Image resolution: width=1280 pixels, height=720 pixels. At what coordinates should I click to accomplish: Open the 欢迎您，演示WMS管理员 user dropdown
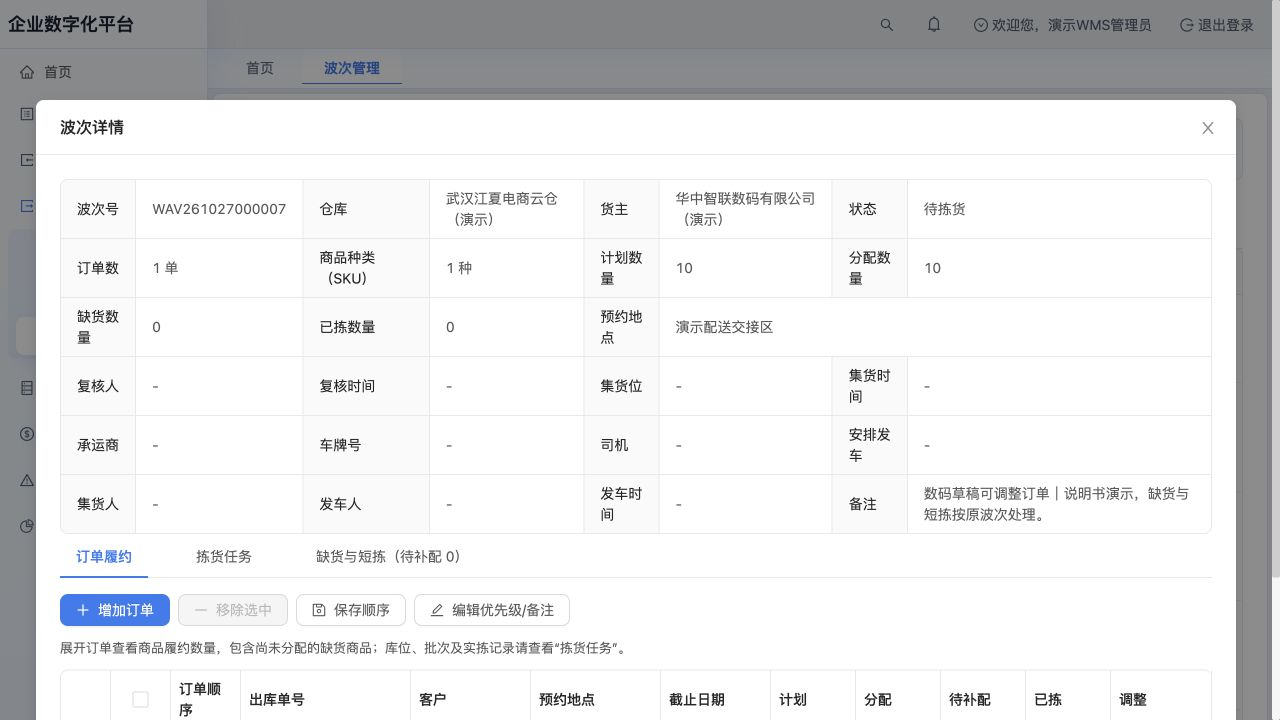pyautogui.click(x=1062, y=25)
